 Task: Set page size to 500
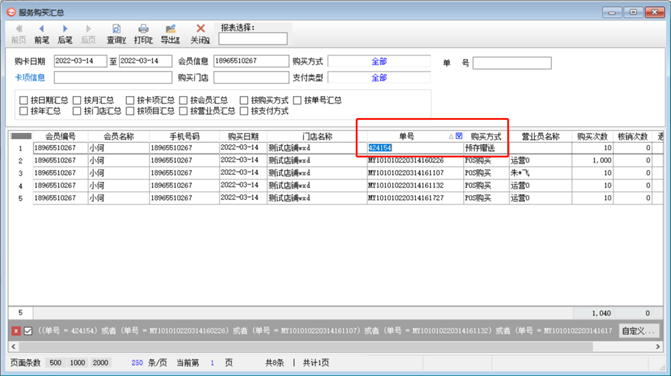pyautogui.click(x=55, y=363)
